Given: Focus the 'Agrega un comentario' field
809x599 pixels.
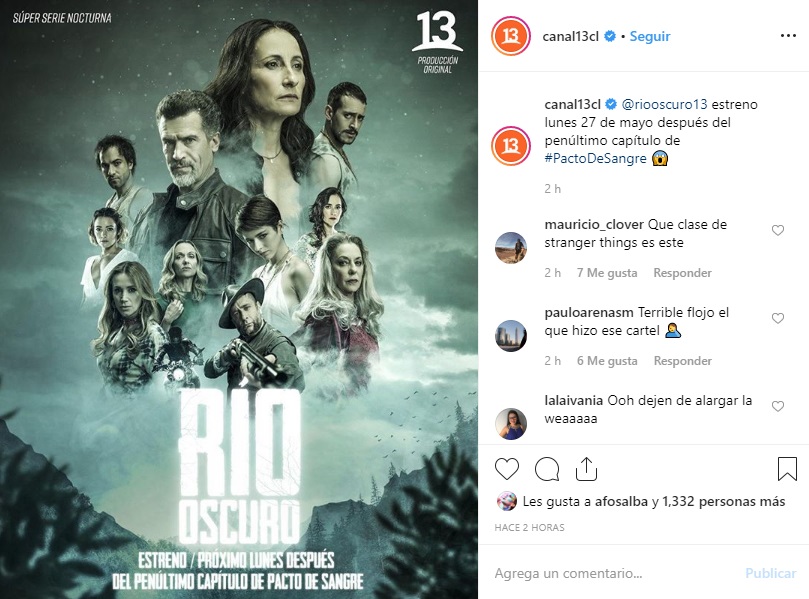Looking at the screenshot, I should pos(614,573).
